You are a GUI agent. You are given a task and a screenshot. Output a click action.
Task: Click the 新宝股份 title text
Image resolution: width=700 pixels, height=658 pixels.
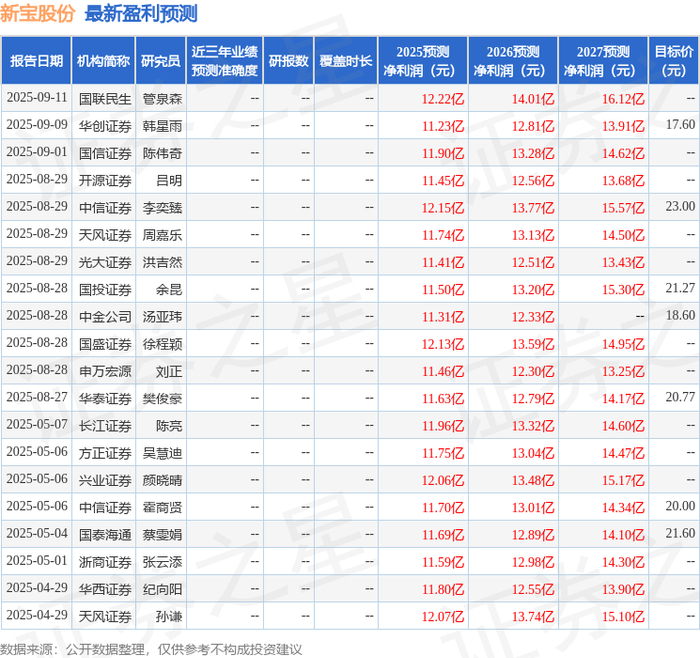pos(38,13)
